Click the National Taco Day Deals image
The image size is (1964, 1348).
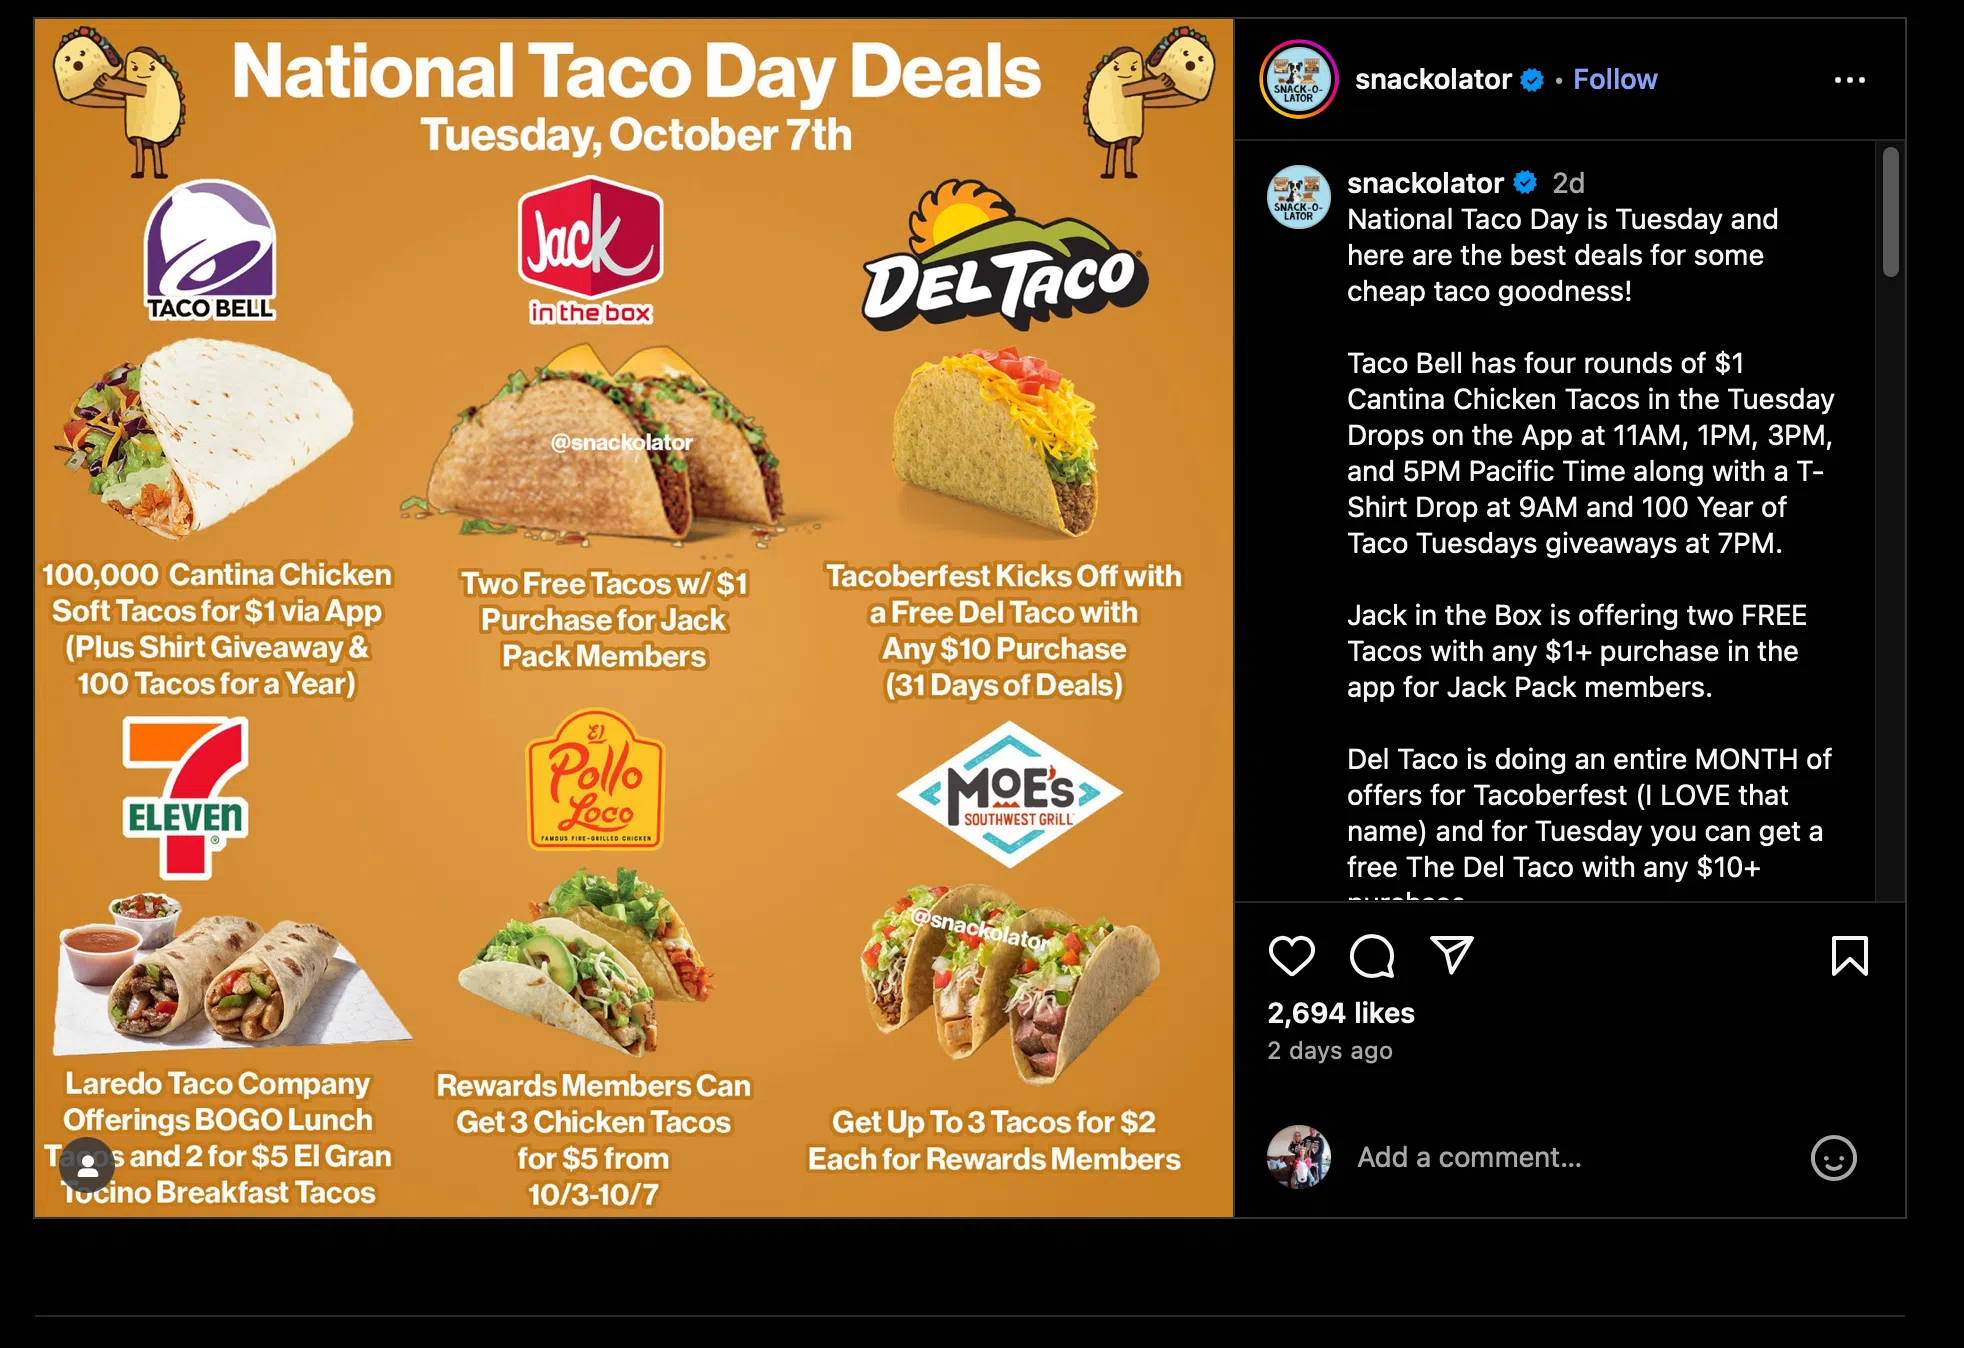634,617
